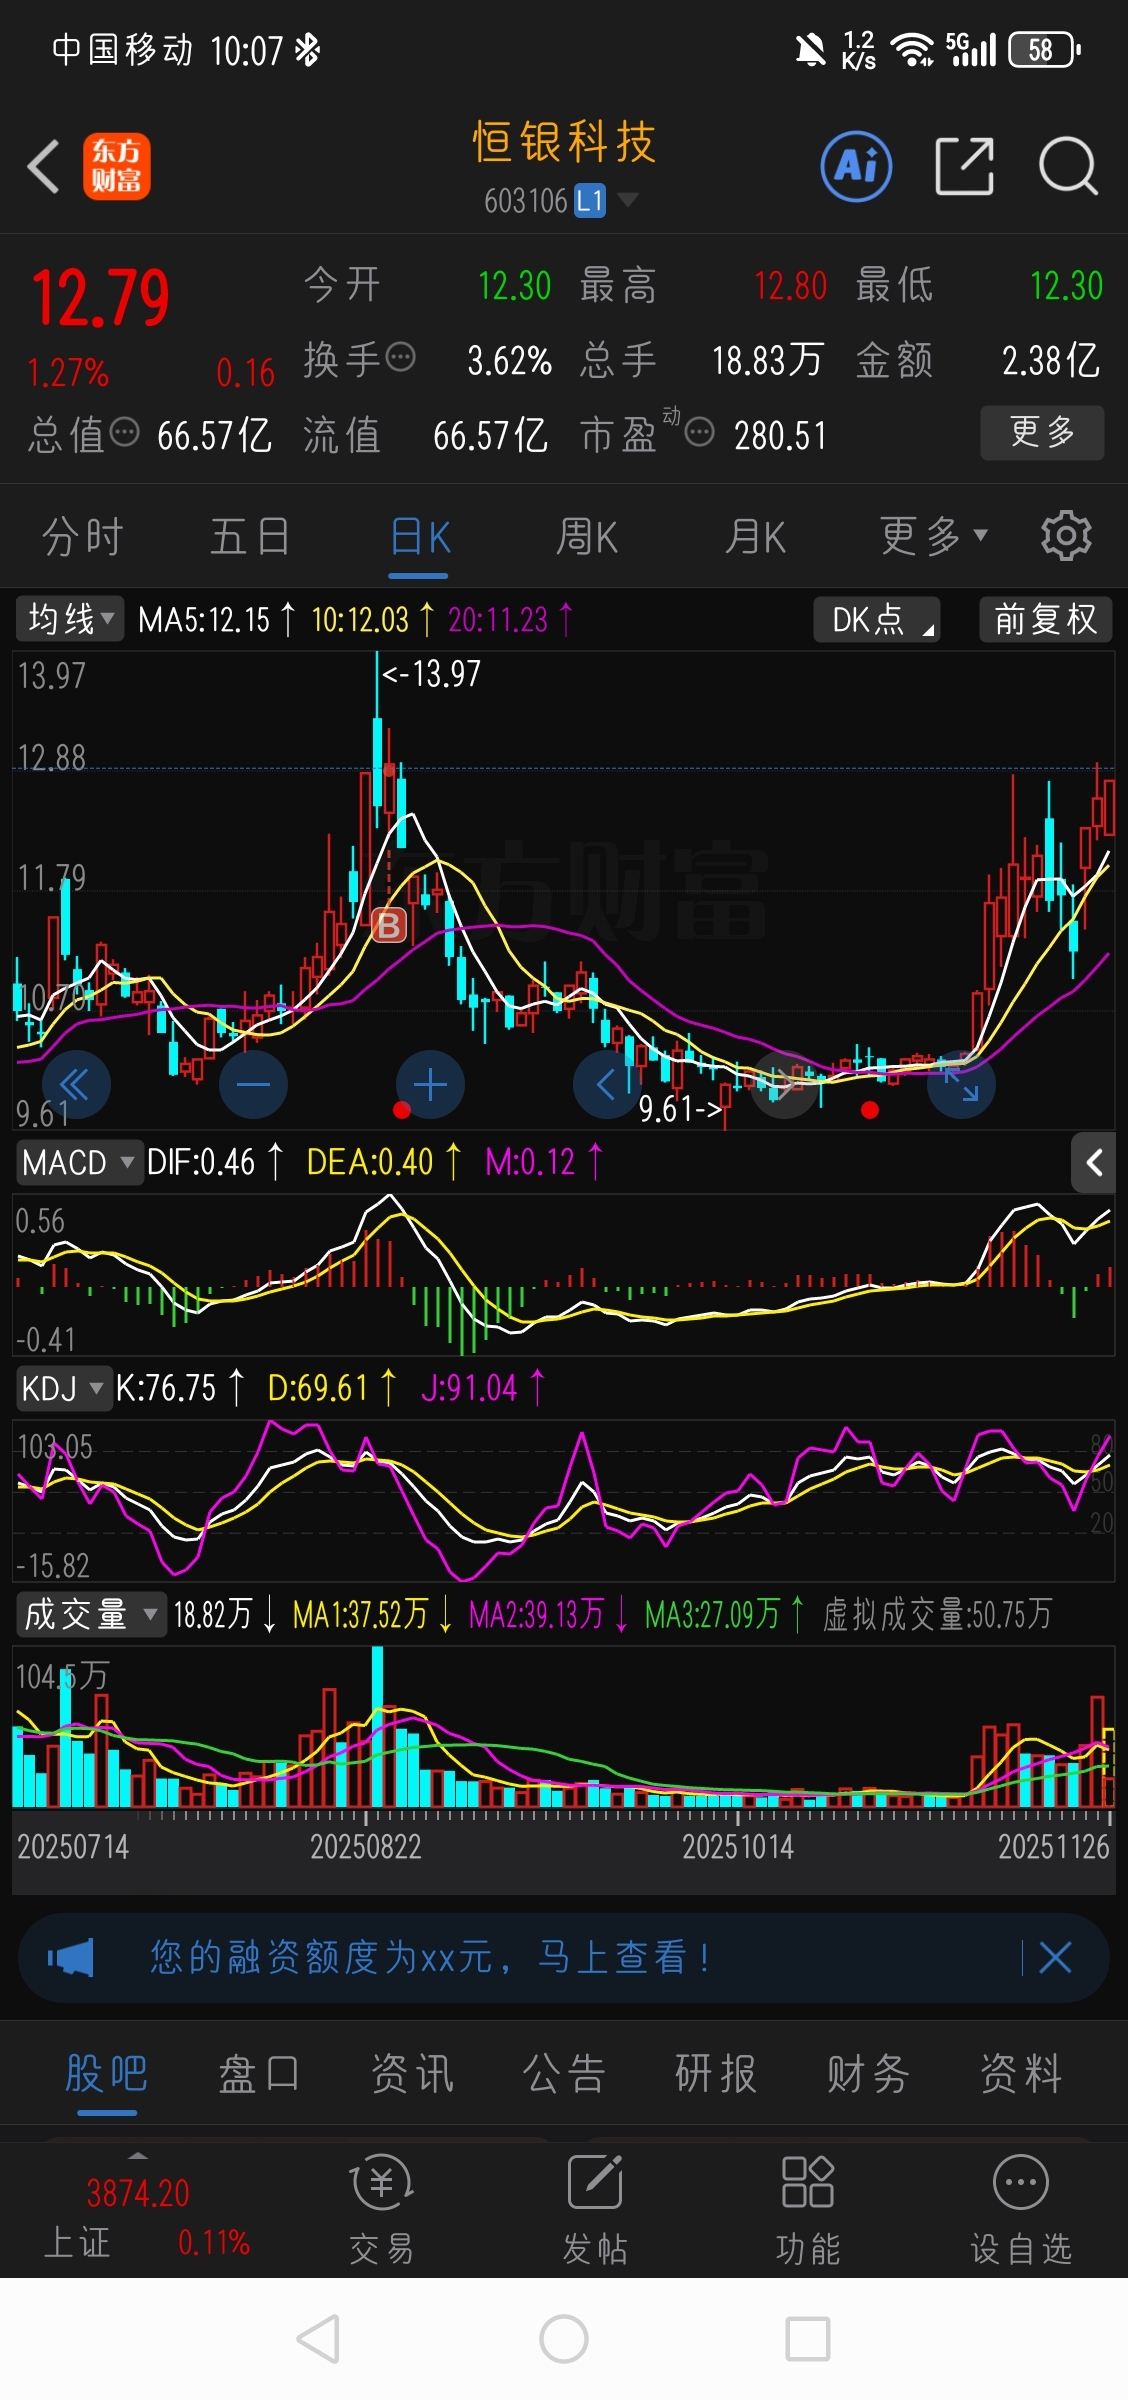This screenshot has width=1128, height=2400.
Task: Expand chart to fullscreen with diagonal arrows
Action: (x=961, y=1085)
